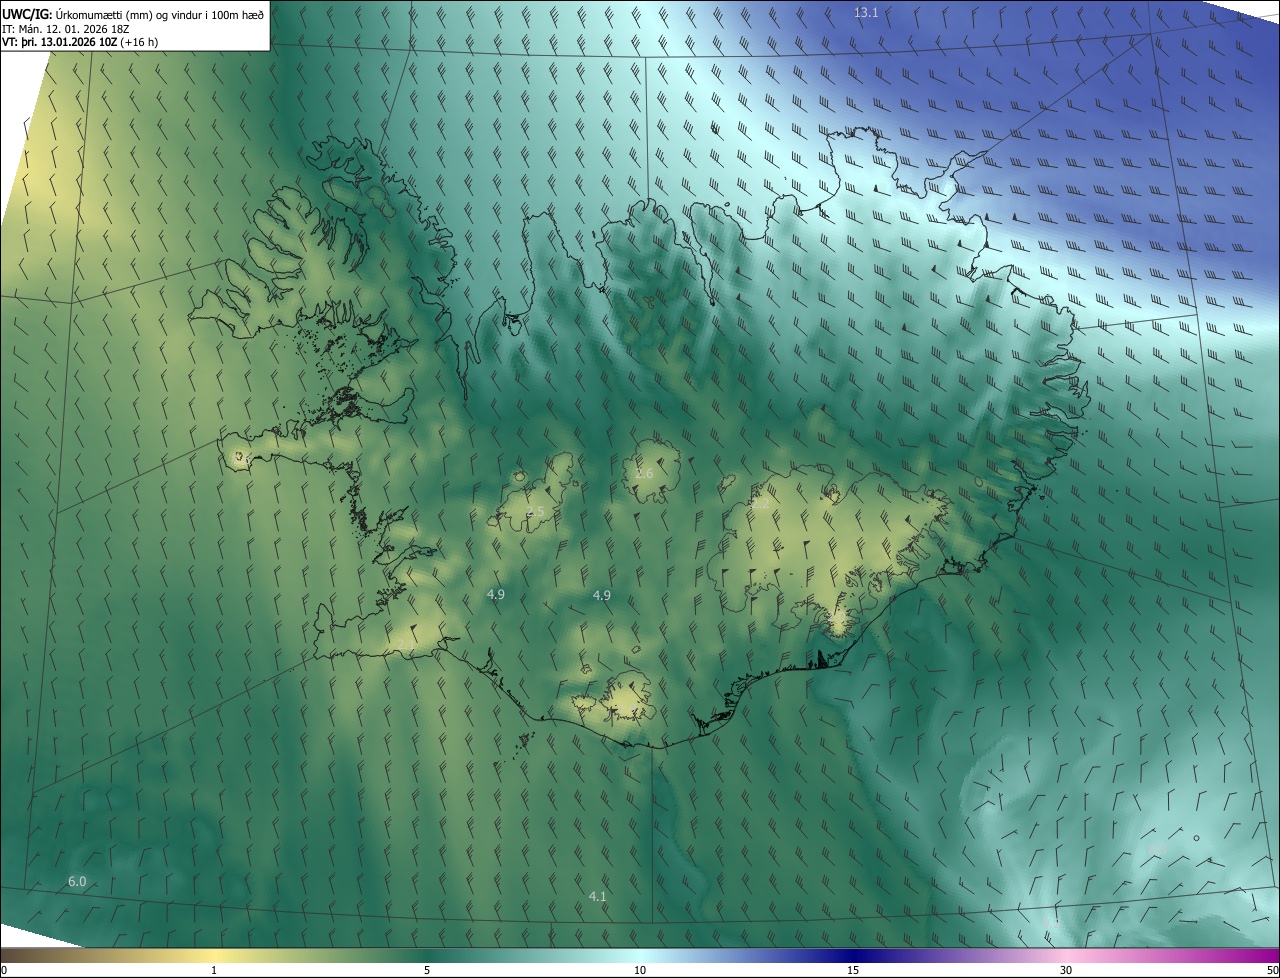Click the 4.1 precipitation value on the map
The height and width of the screenshot is (978, 1280).
[x=598, y=896]
